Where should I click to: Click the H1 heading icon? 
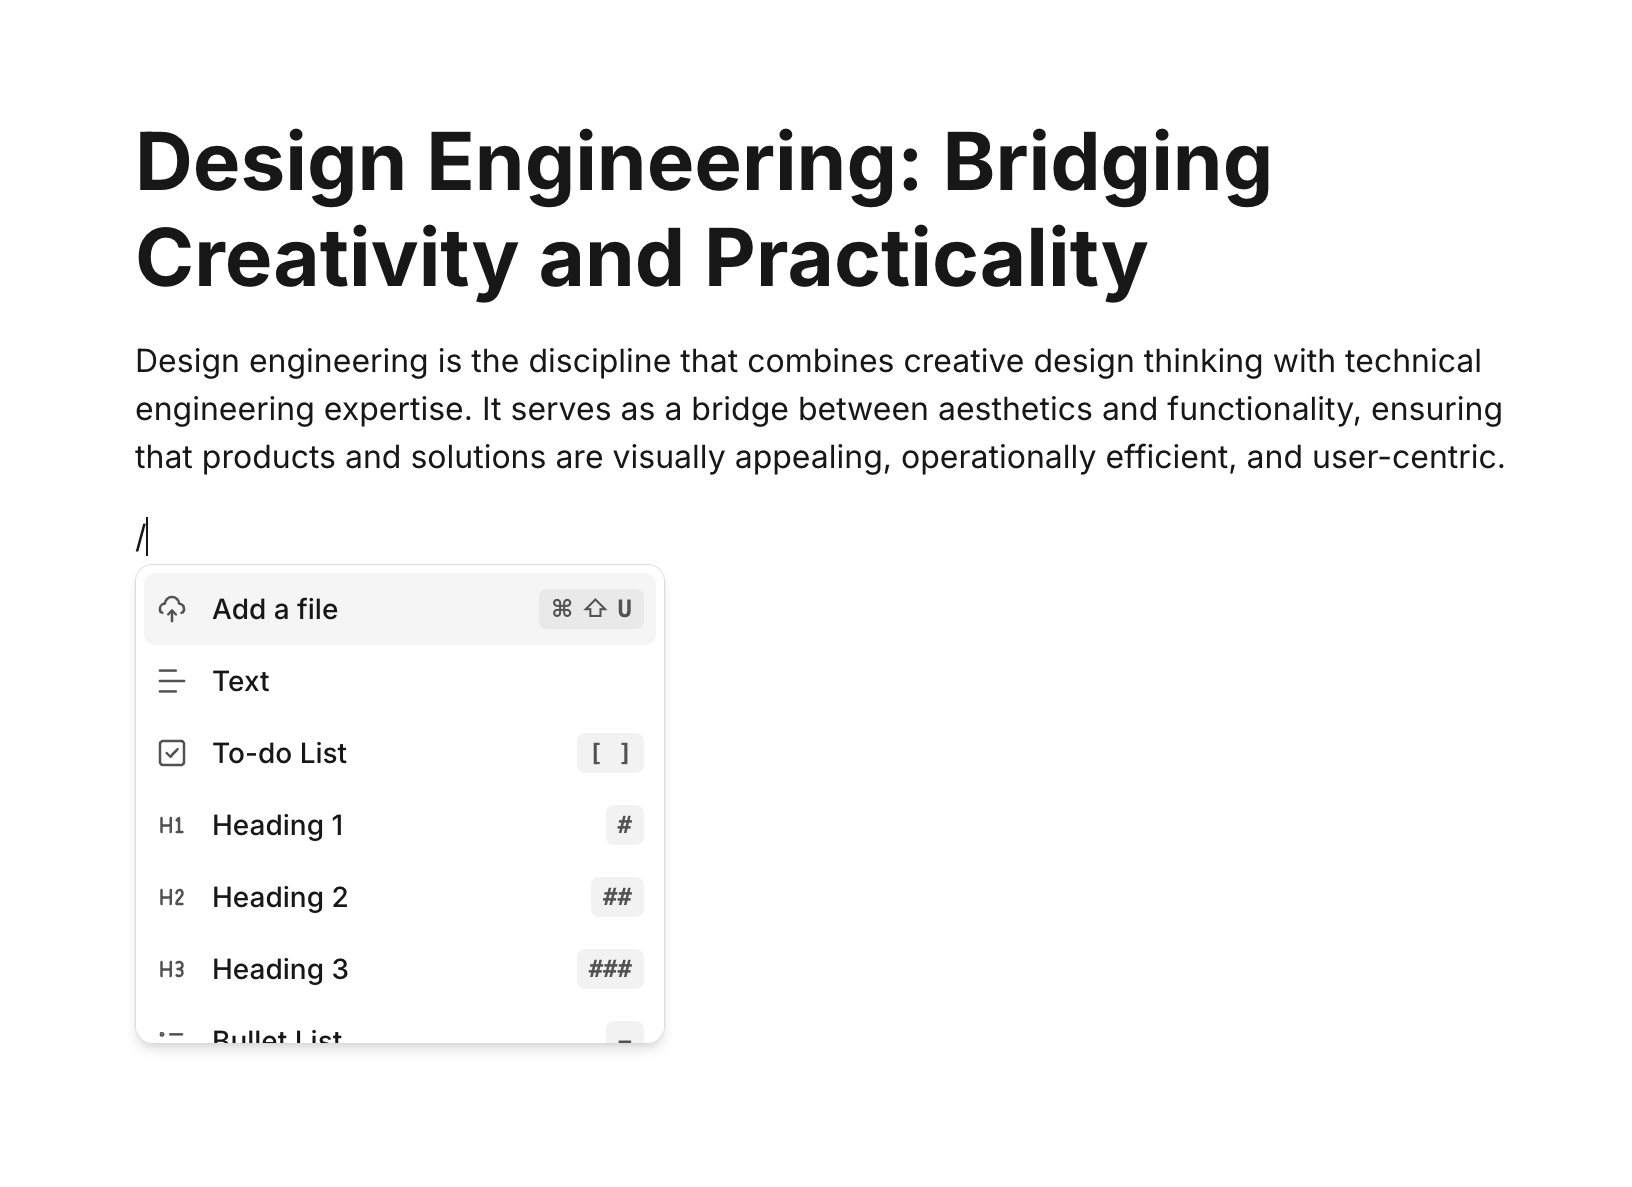point(172,825)
